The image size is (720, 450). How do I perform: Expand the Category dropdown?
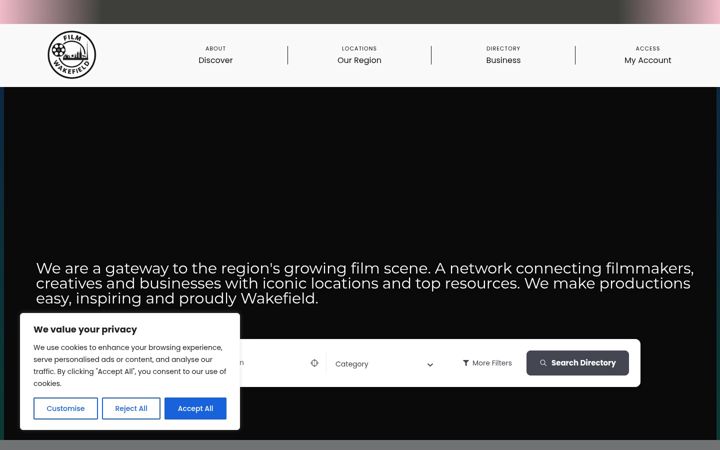[384, 364]
